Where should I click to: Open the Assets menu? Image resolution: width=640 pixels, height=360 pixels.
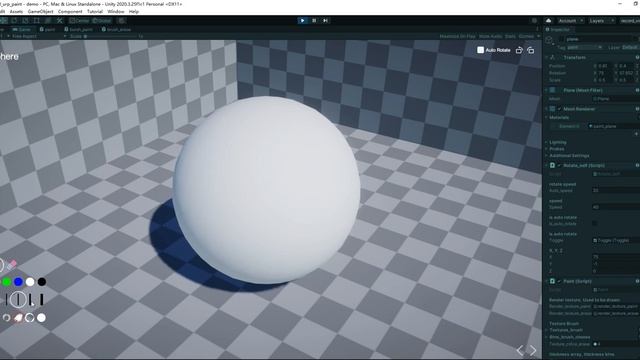pos(16,11)
